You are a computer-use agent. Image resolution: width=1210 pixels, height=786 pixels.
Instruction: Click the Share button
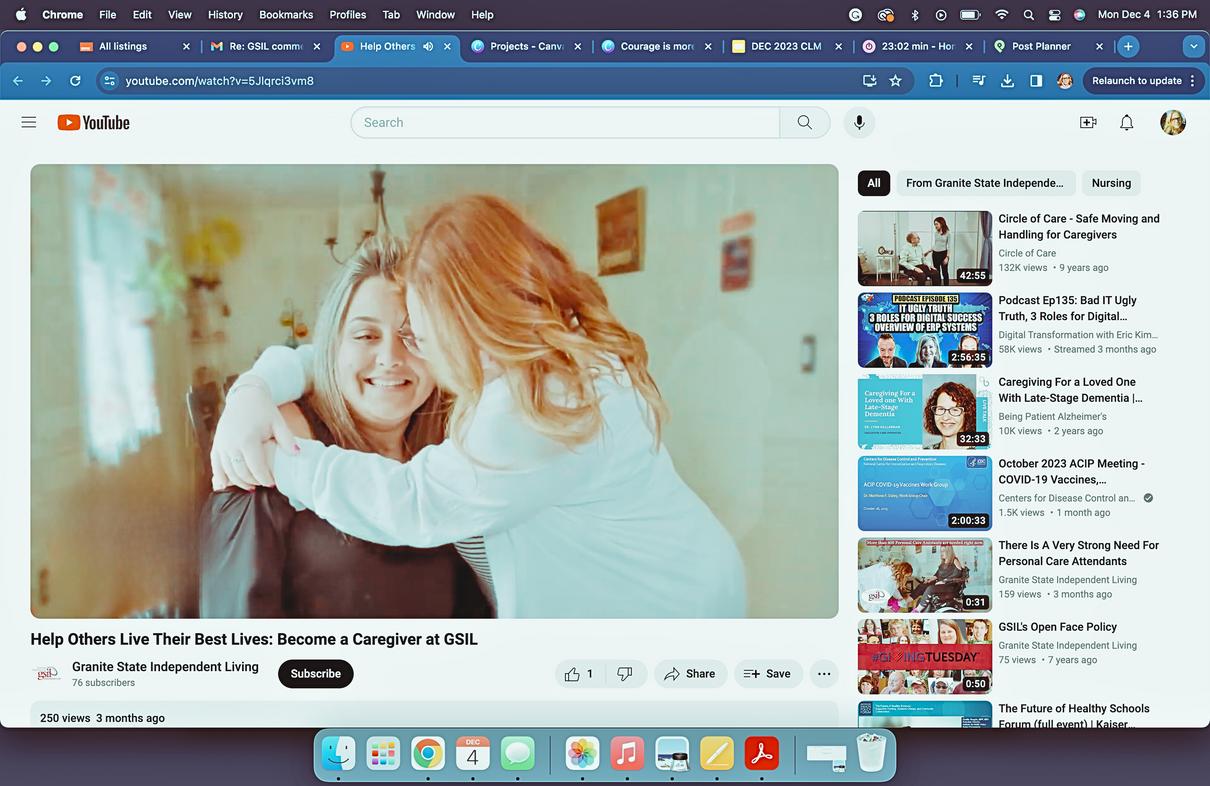690,674
